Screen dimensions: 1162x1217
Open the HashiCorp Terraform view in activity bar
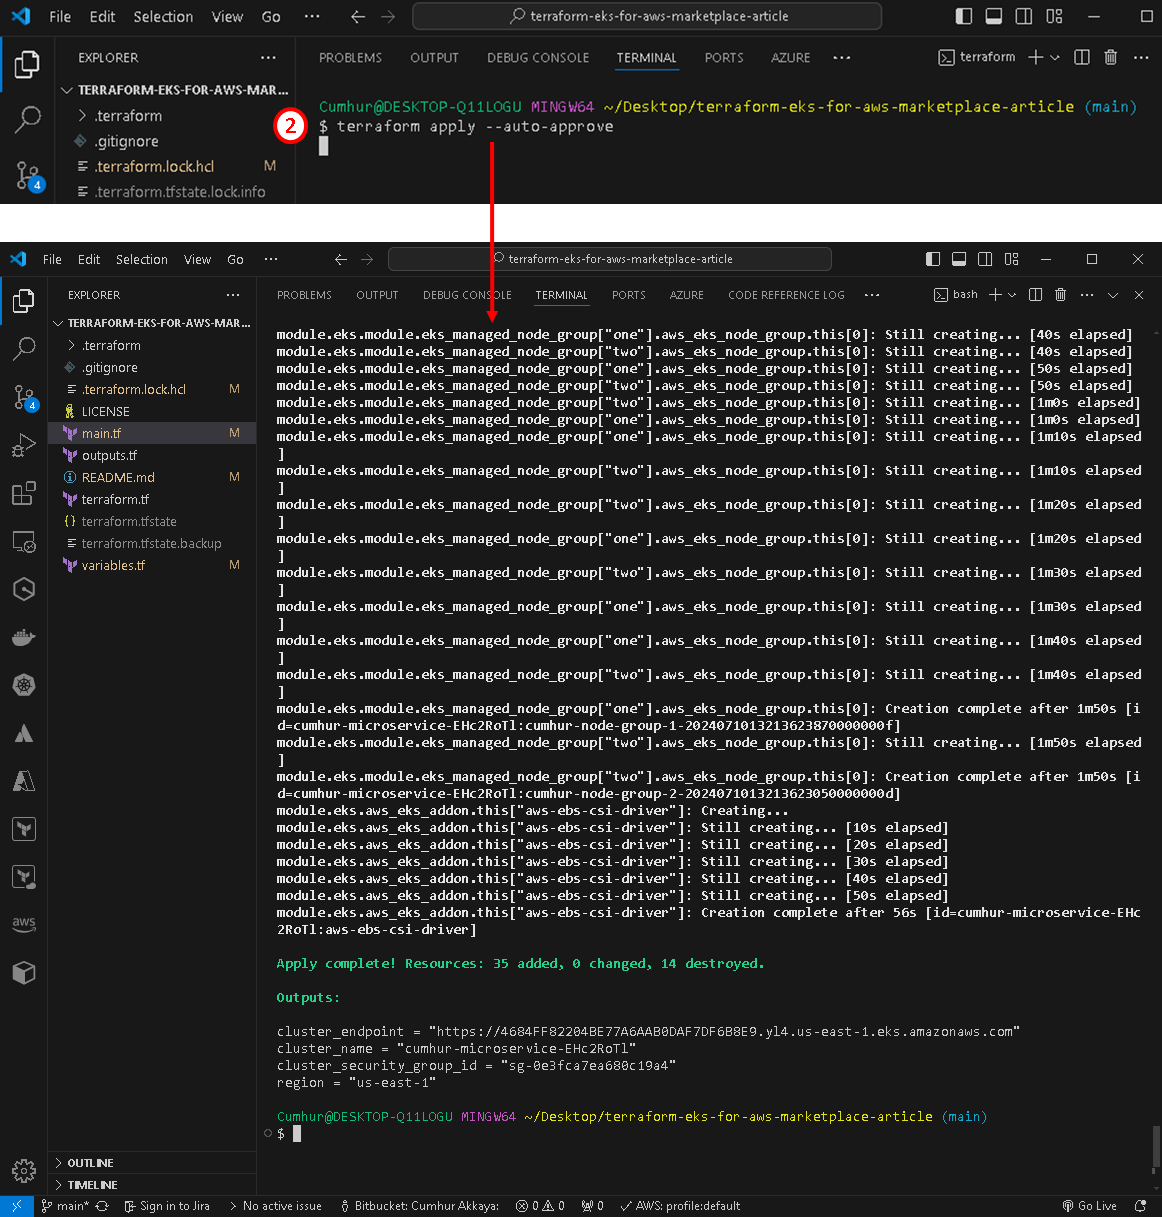[24, 830]
